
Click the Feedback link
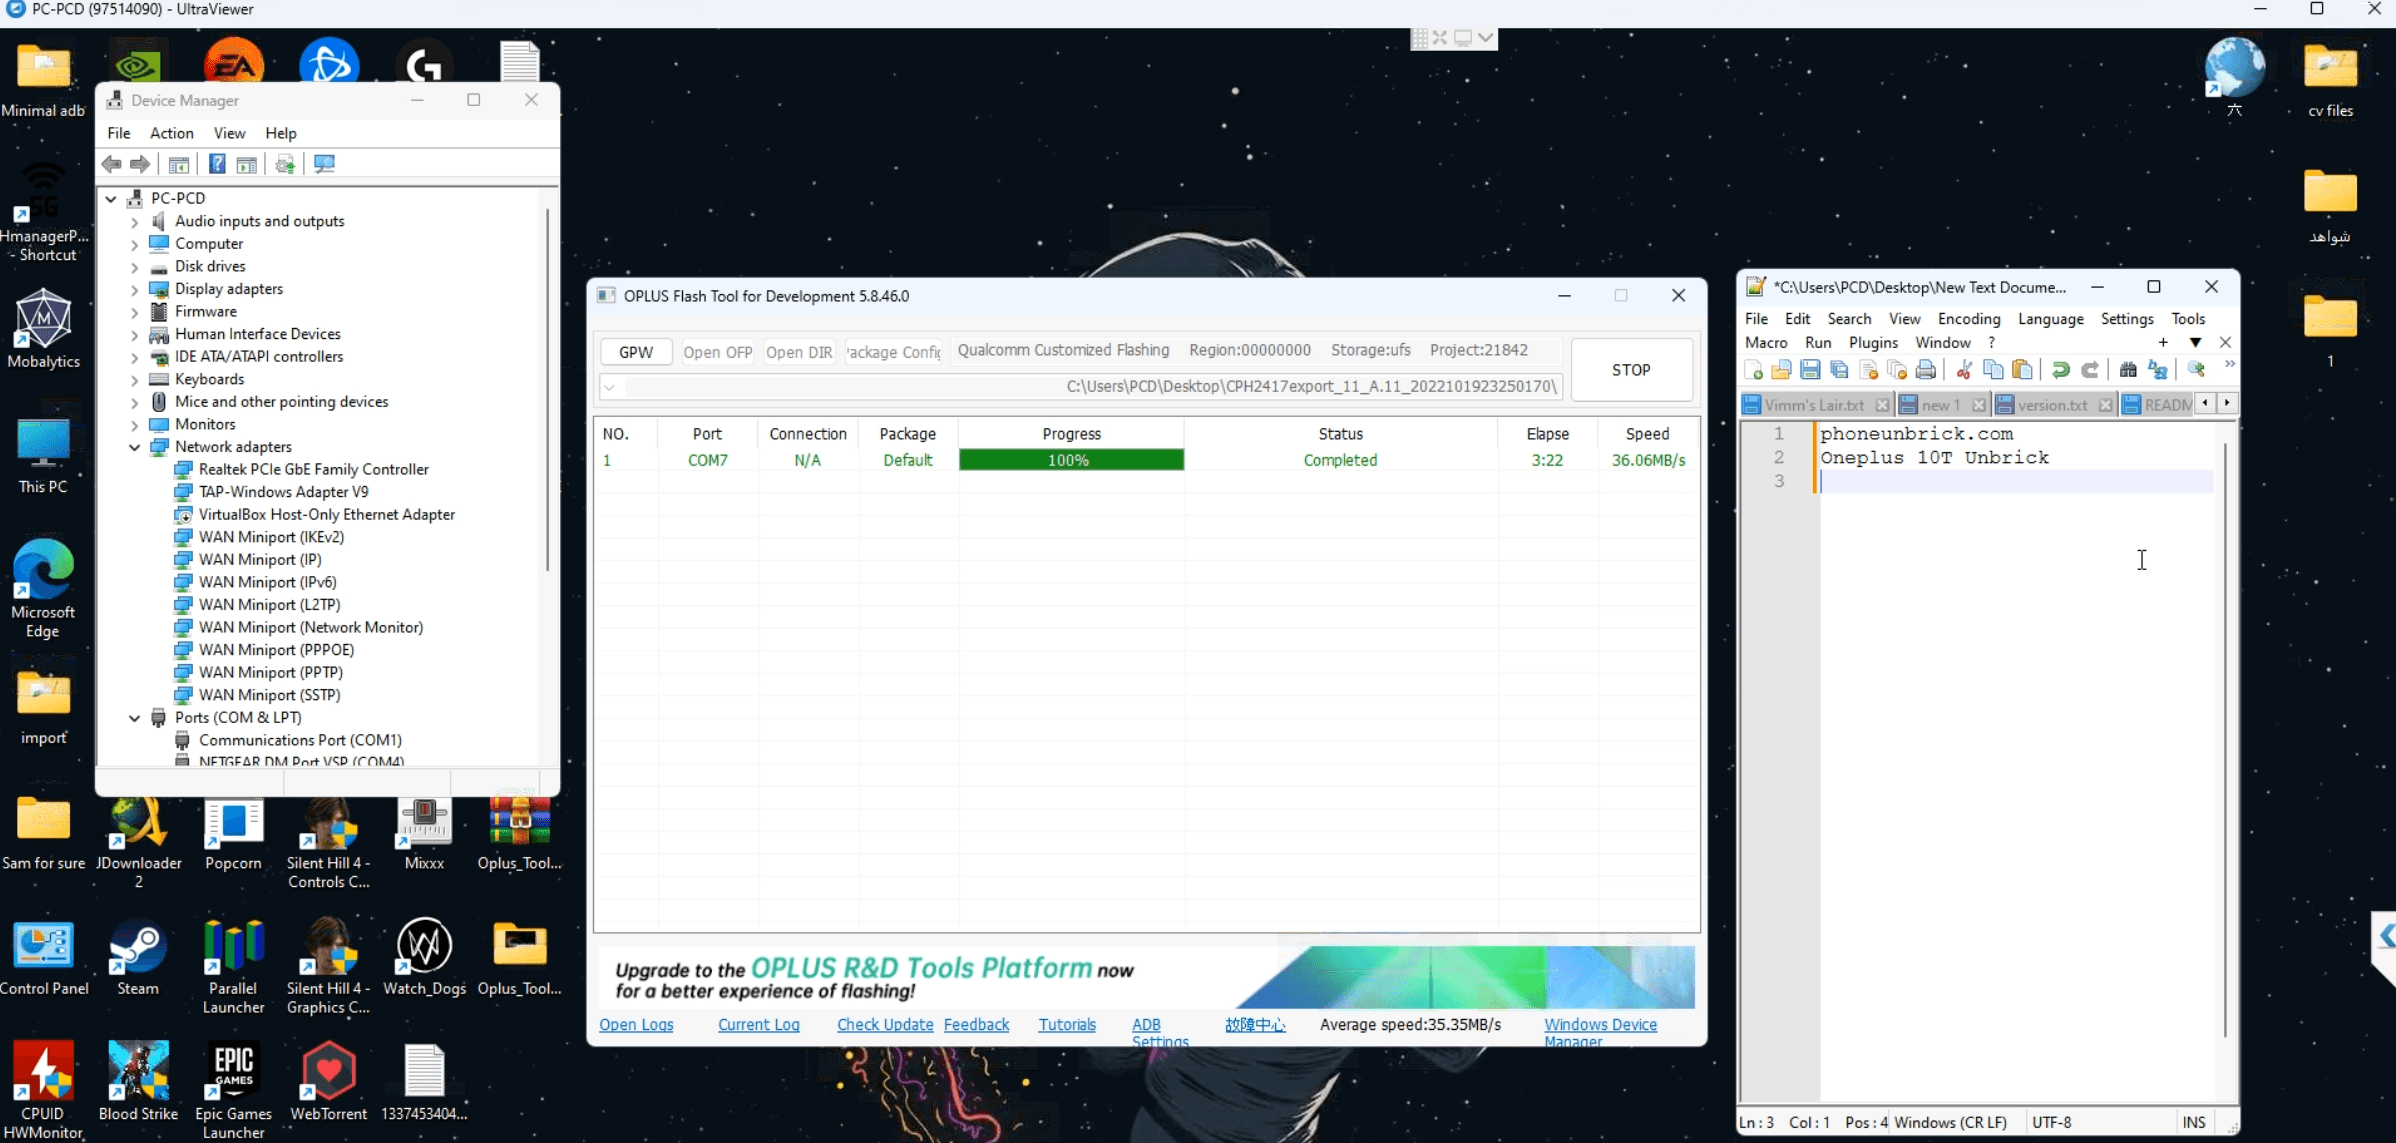click(976, 1025)
